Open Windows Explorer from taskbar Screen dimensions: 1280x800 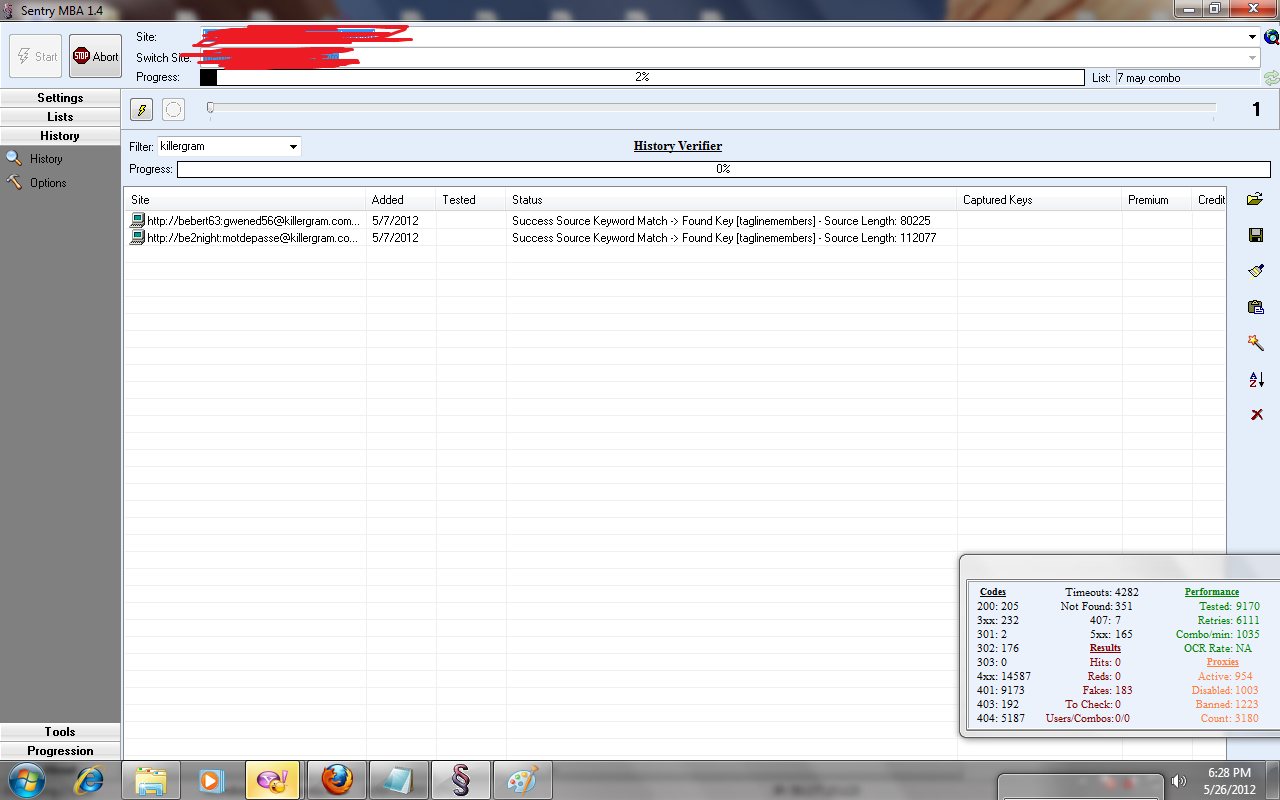151,780
